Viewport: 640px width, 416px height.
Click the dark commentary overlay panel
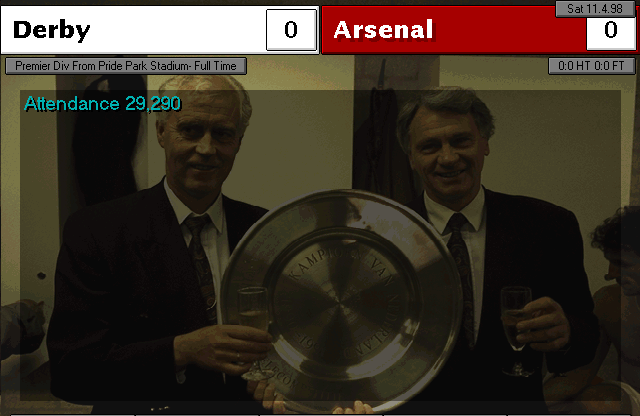(320, 245)
